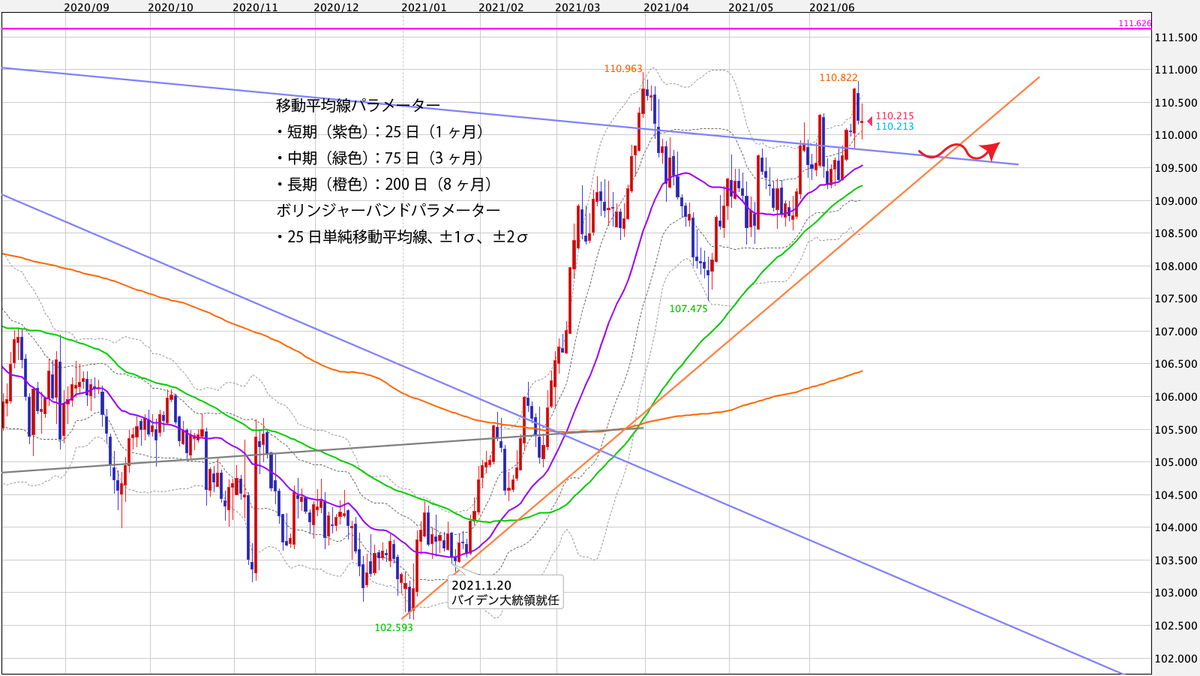Click the 105.500 price axis label
The height and width of the screenshot is (676, 1200).
[1176, 430]
